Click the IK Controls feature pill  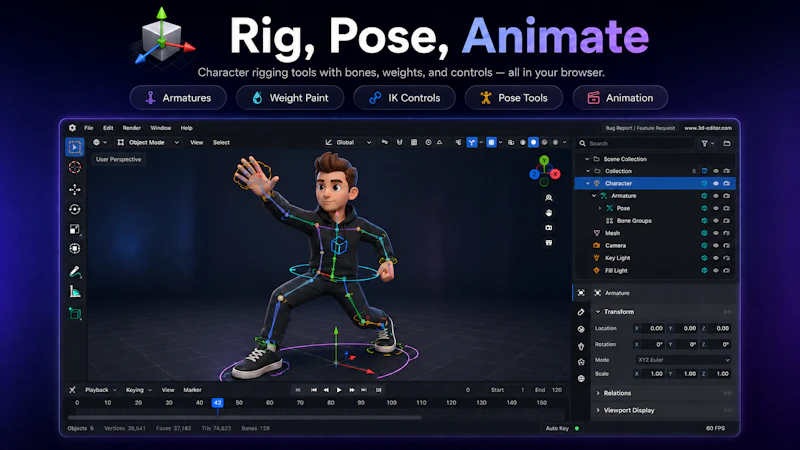point(405,97)
